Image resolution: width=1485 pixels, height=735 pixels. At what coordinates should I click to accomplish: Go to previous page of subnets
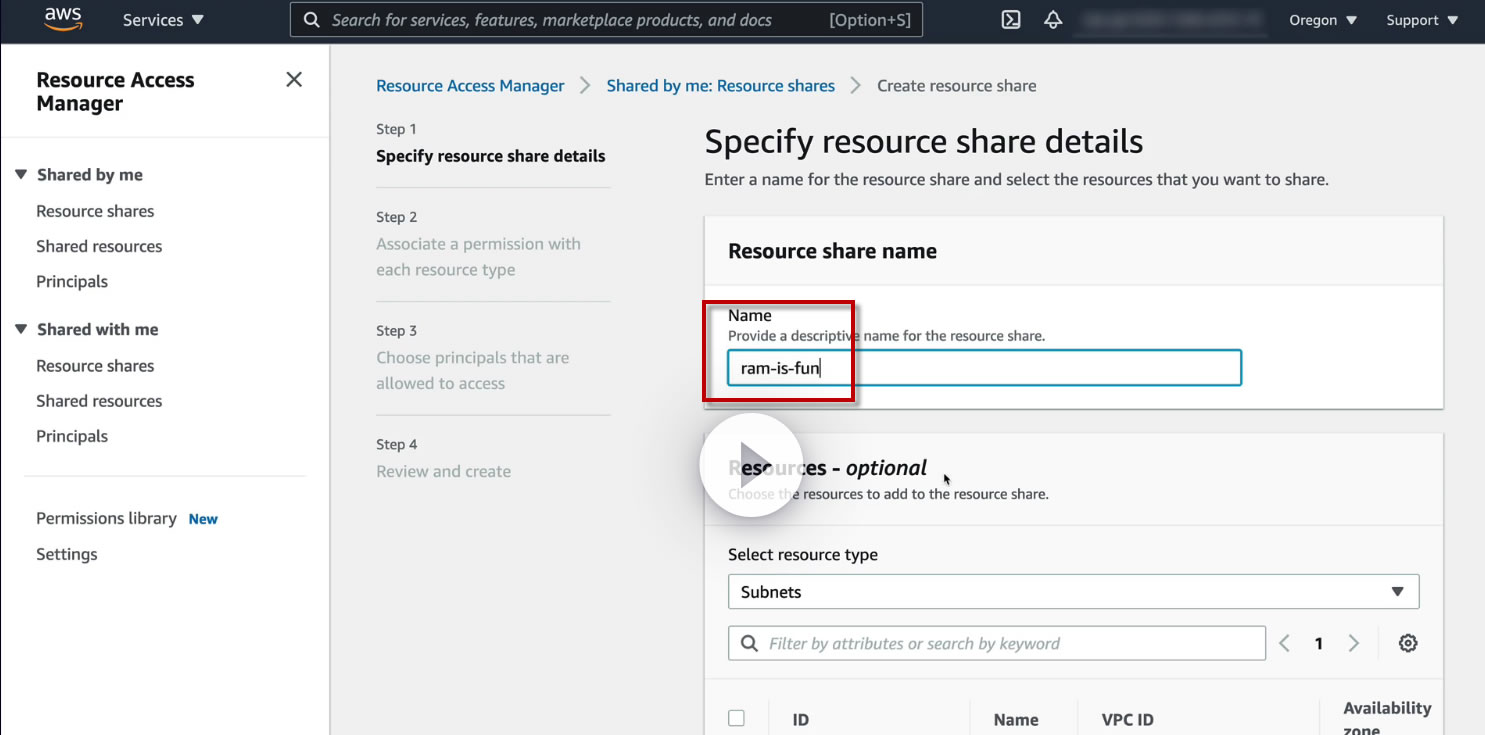tap(1285, 643)
